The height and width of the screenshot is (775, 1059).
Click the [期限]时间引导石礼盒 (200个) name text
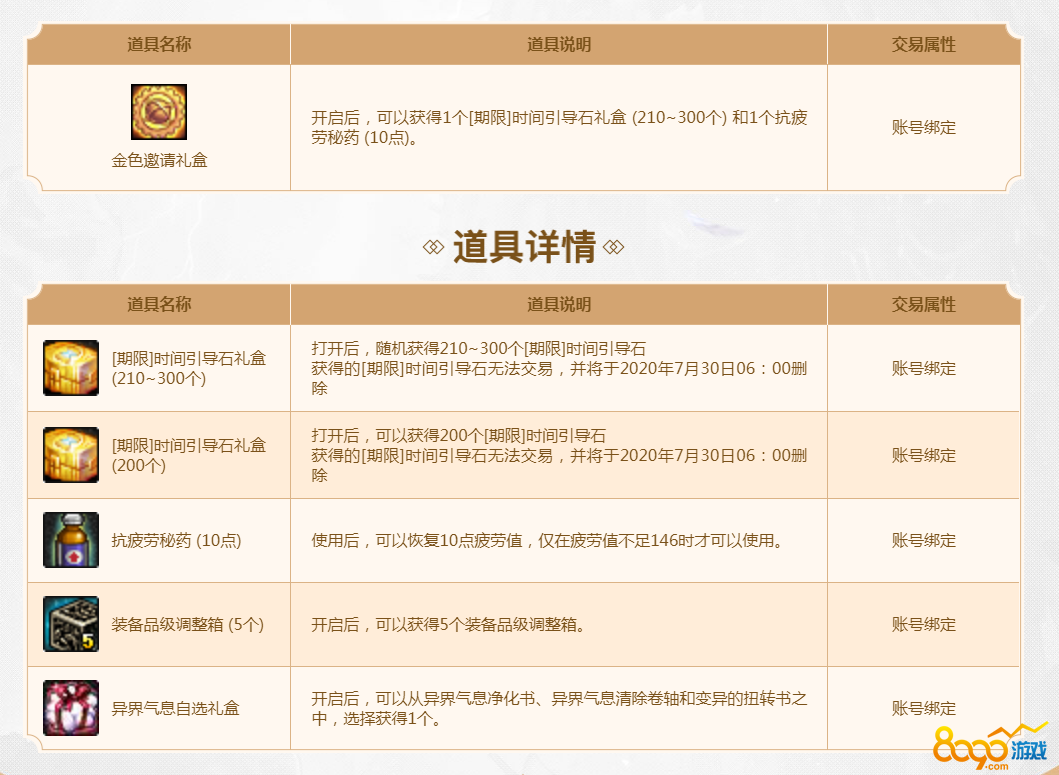[188, 455]
